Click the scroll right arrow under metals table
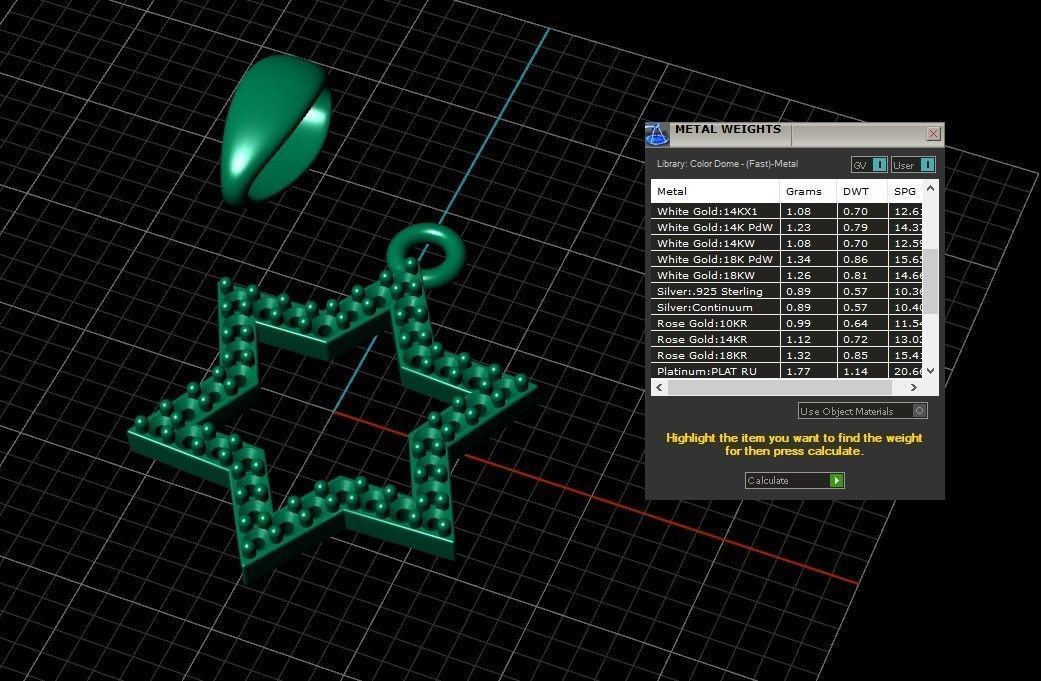The height and width of the screenshot is (681, 1041). point(914,388)
